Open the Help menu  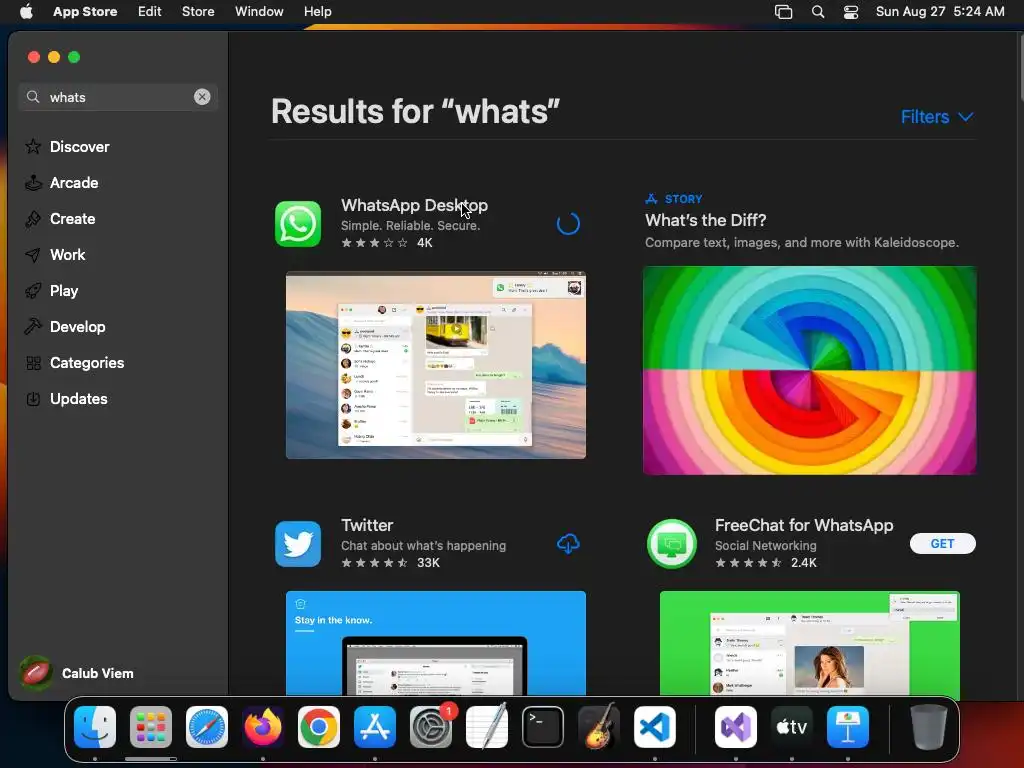(317, 11)
